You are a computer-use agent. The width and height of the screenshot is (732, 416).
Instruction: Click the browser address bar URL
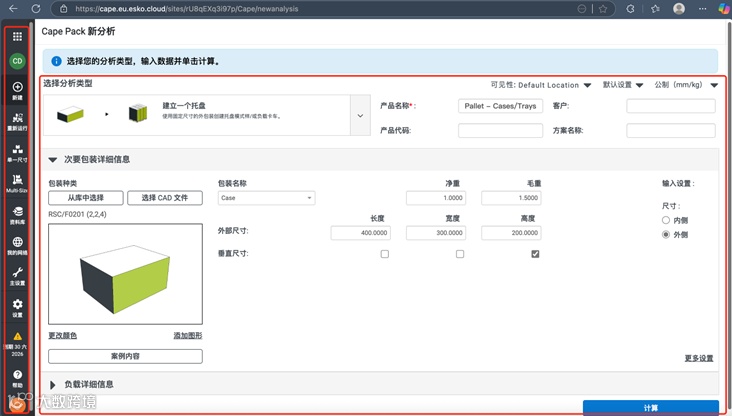187,8
